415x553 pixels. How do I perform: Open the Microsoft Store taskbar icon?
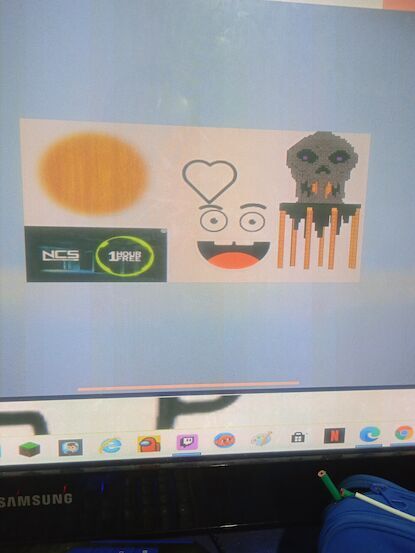pyautogui.click(x=298, y=437)
